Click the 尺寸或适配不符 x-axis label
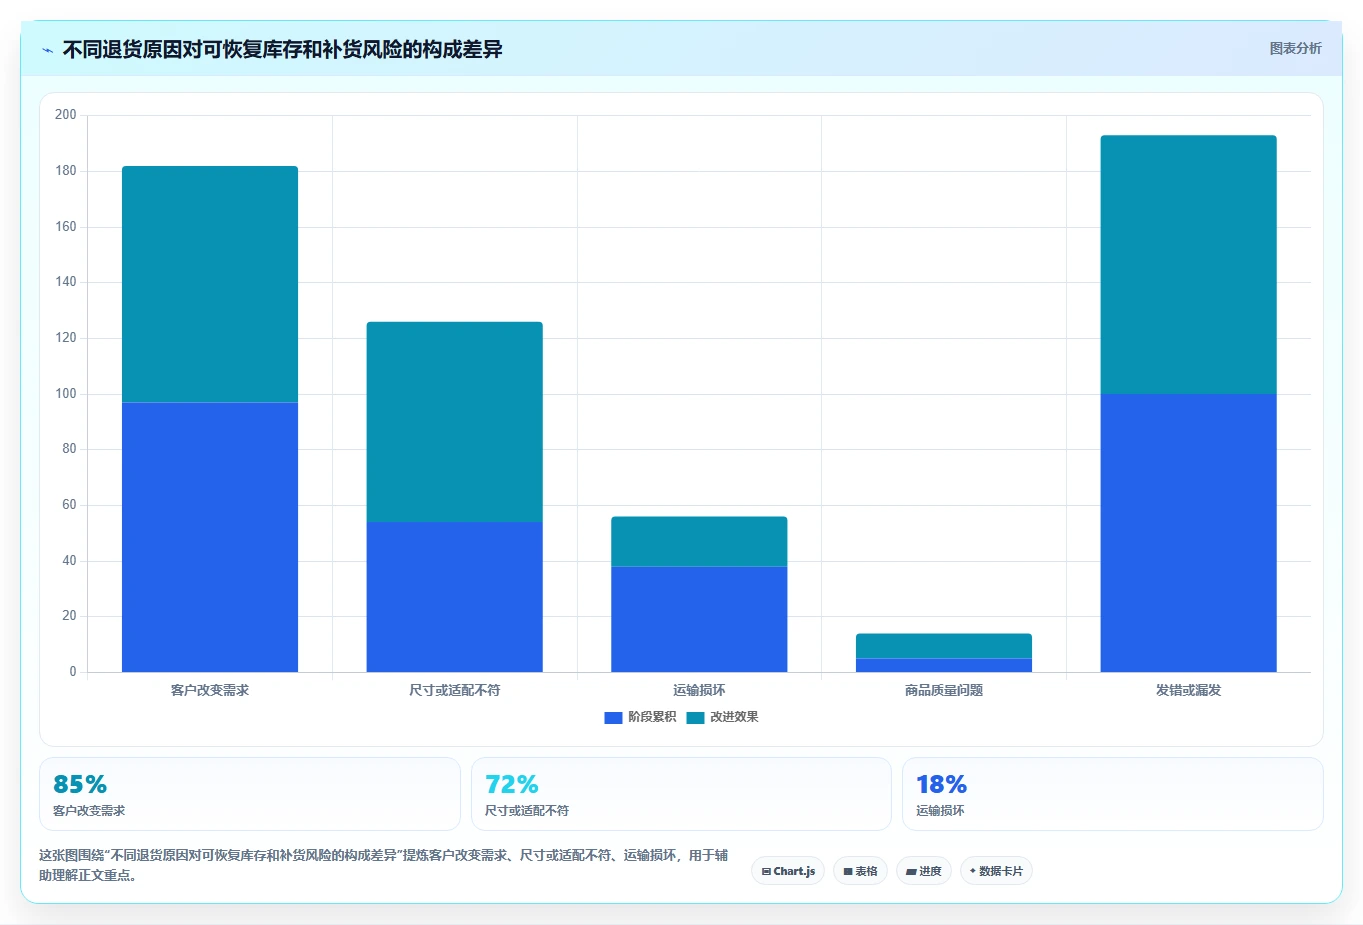The width and height of the screenshot is (1363, 925). click(x=455, y=690)
